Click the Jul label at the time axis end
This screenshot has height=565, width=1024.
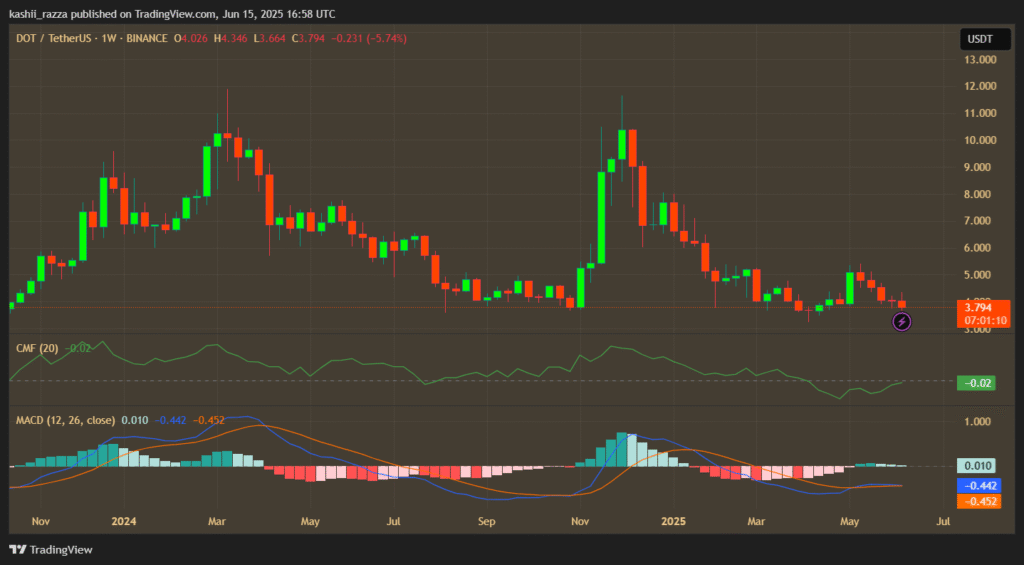[x=943, y=522]
